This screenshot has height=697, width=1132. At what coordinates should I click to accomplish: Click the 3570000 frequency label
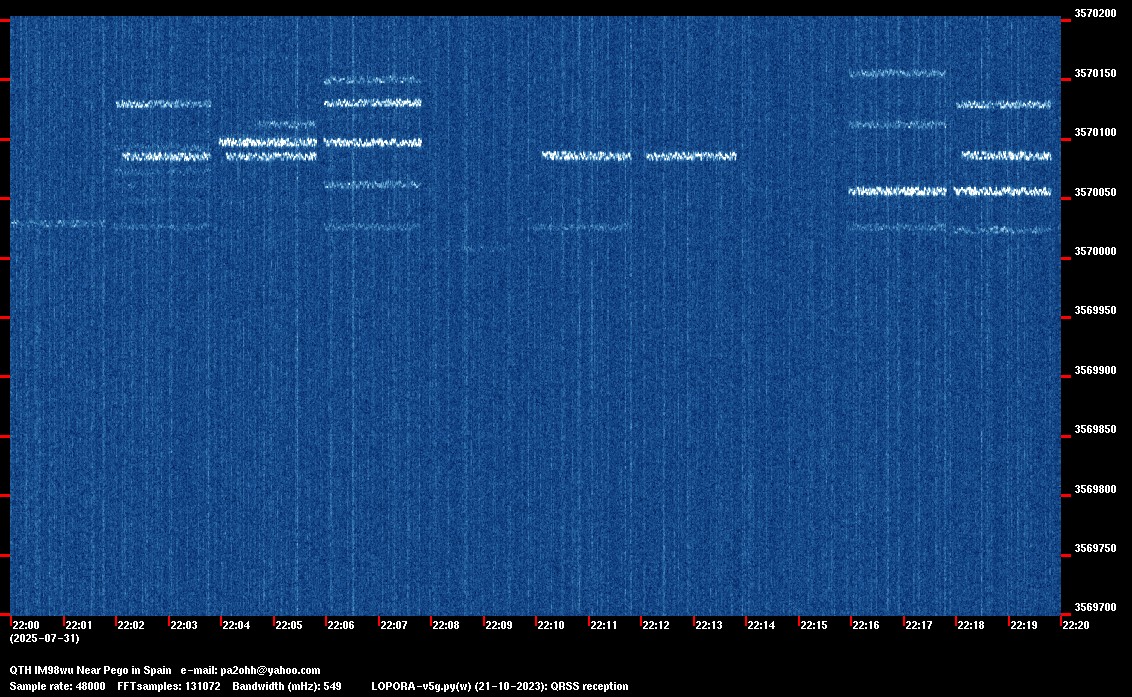1095,251
